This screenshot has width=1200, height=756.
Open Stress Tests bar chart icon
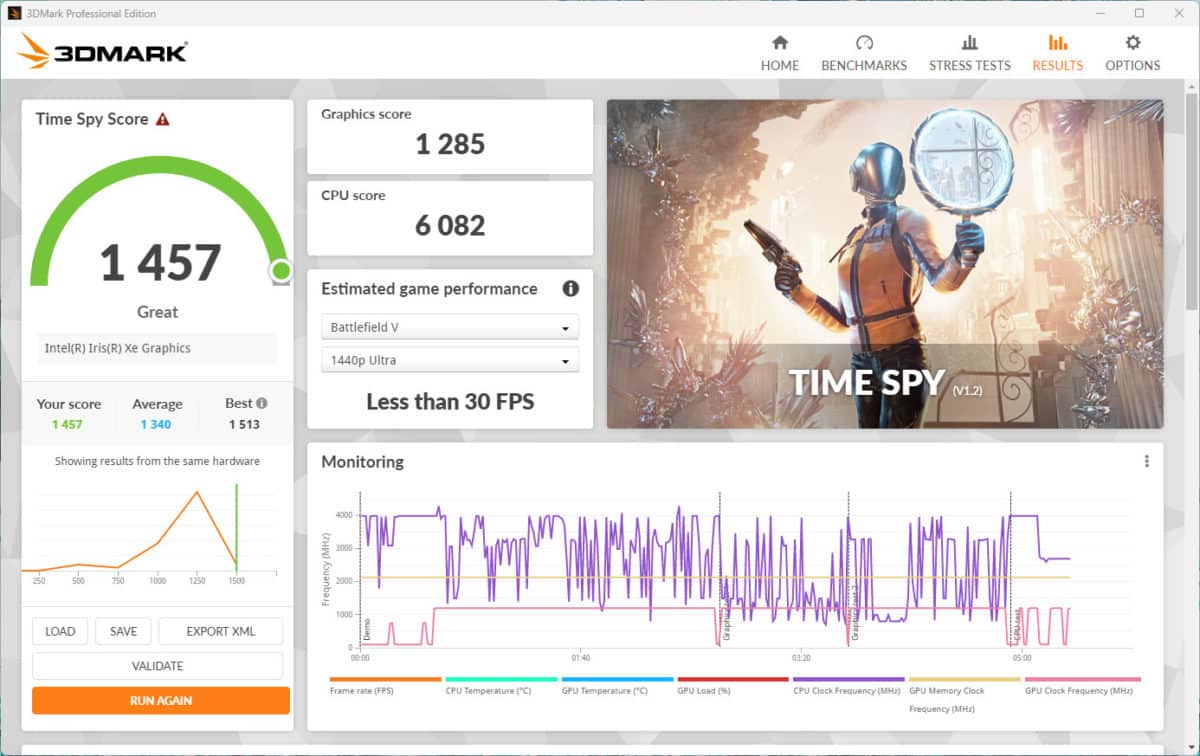(x=969, y=43)
